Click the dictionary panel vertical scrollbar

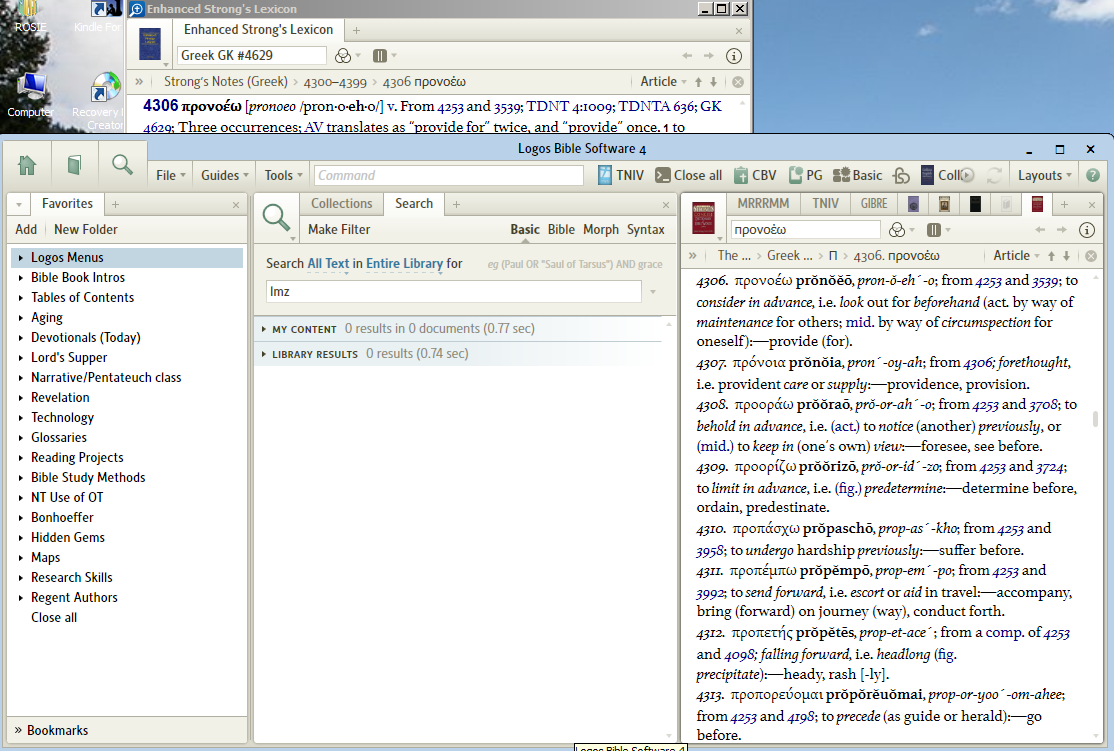point(1096,419)
